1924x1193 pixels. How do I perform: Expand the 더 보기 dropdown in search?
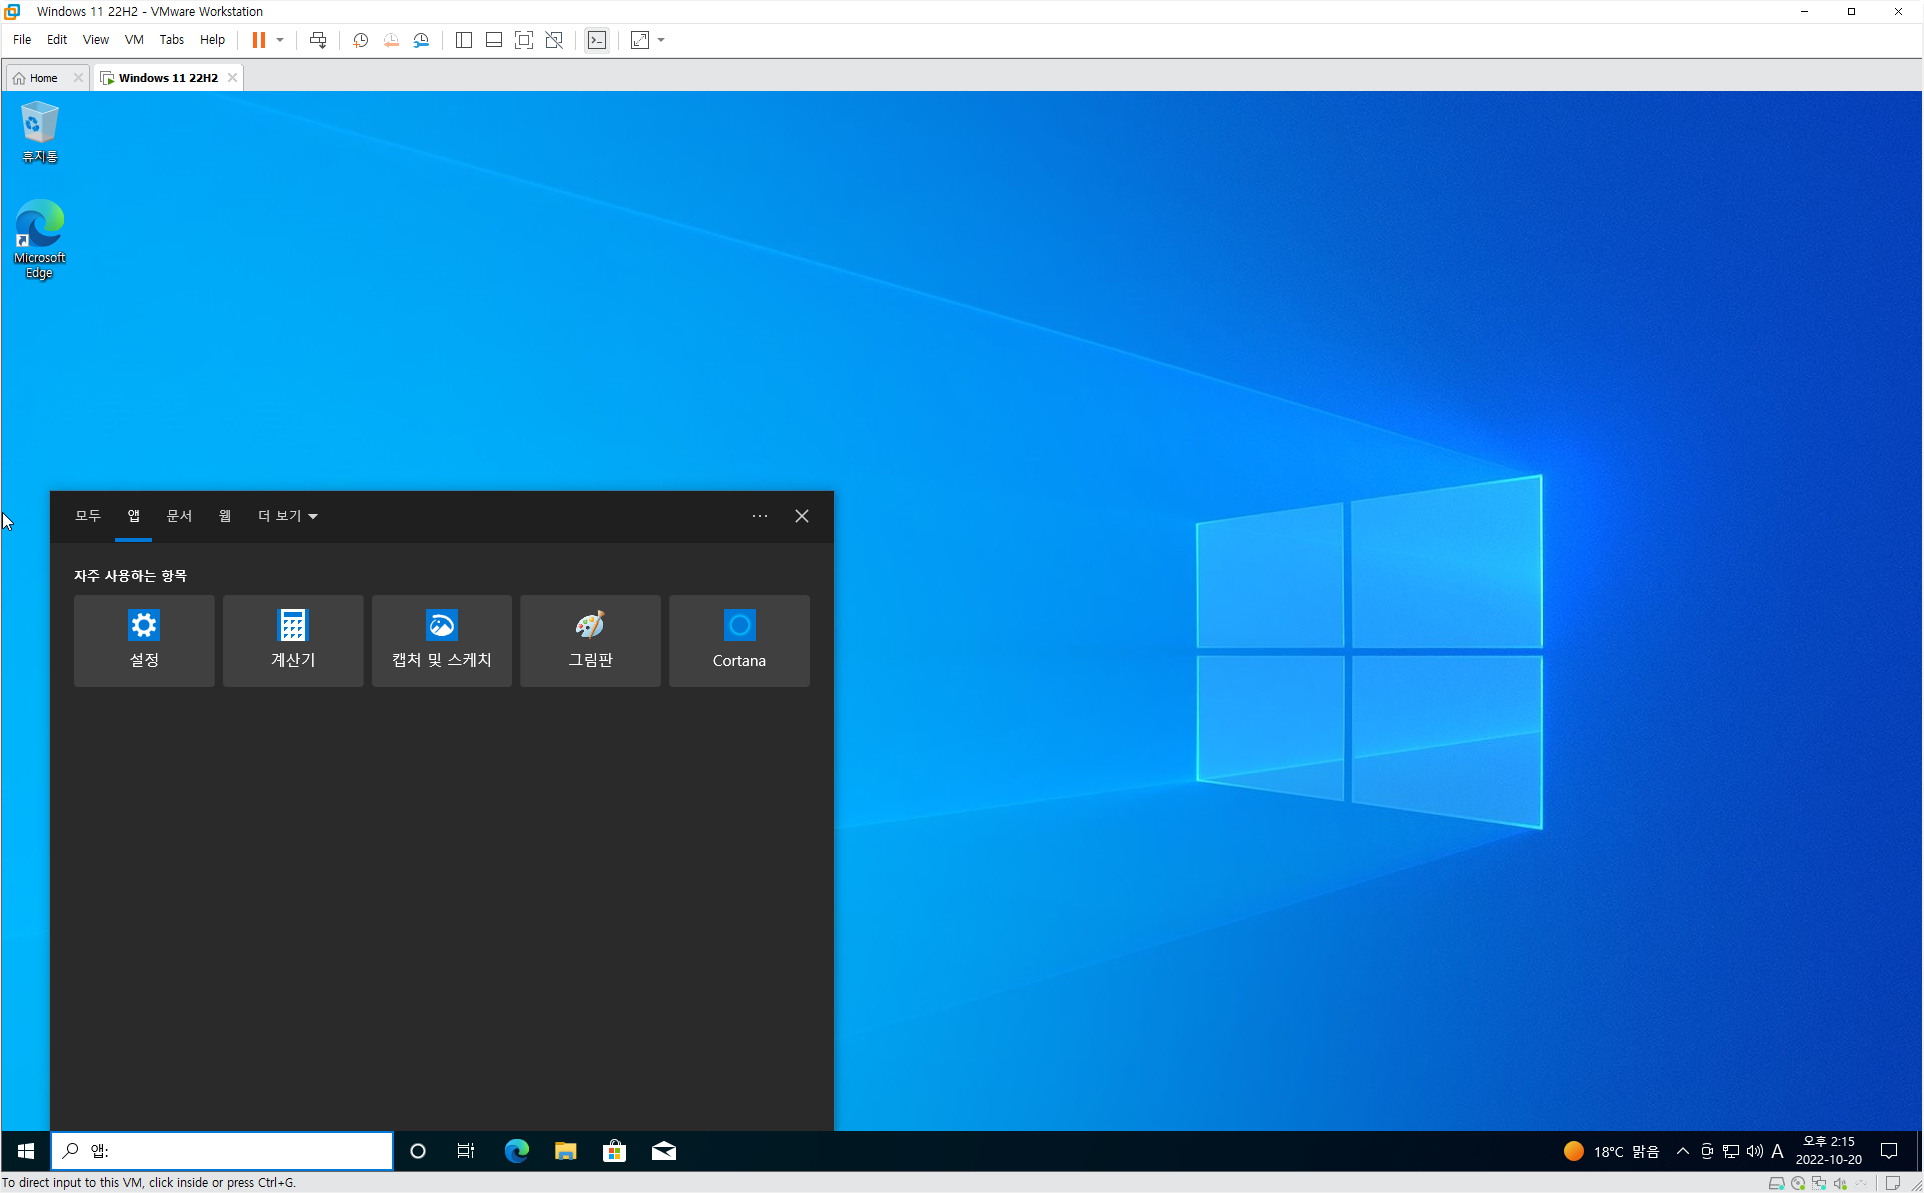click(x=287, y=516)
